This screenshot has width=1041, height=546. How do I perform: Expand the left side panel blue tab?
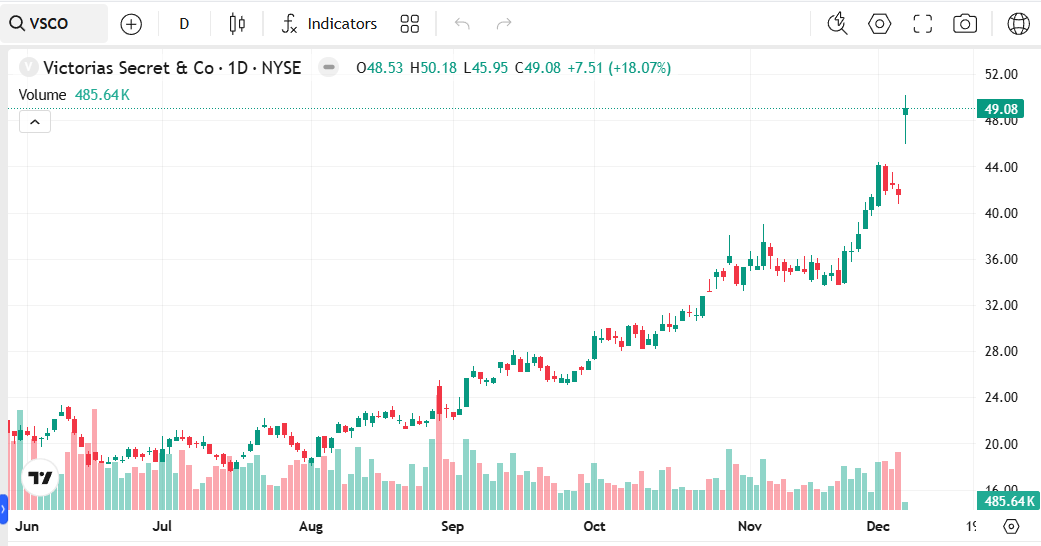click(3, 509)
